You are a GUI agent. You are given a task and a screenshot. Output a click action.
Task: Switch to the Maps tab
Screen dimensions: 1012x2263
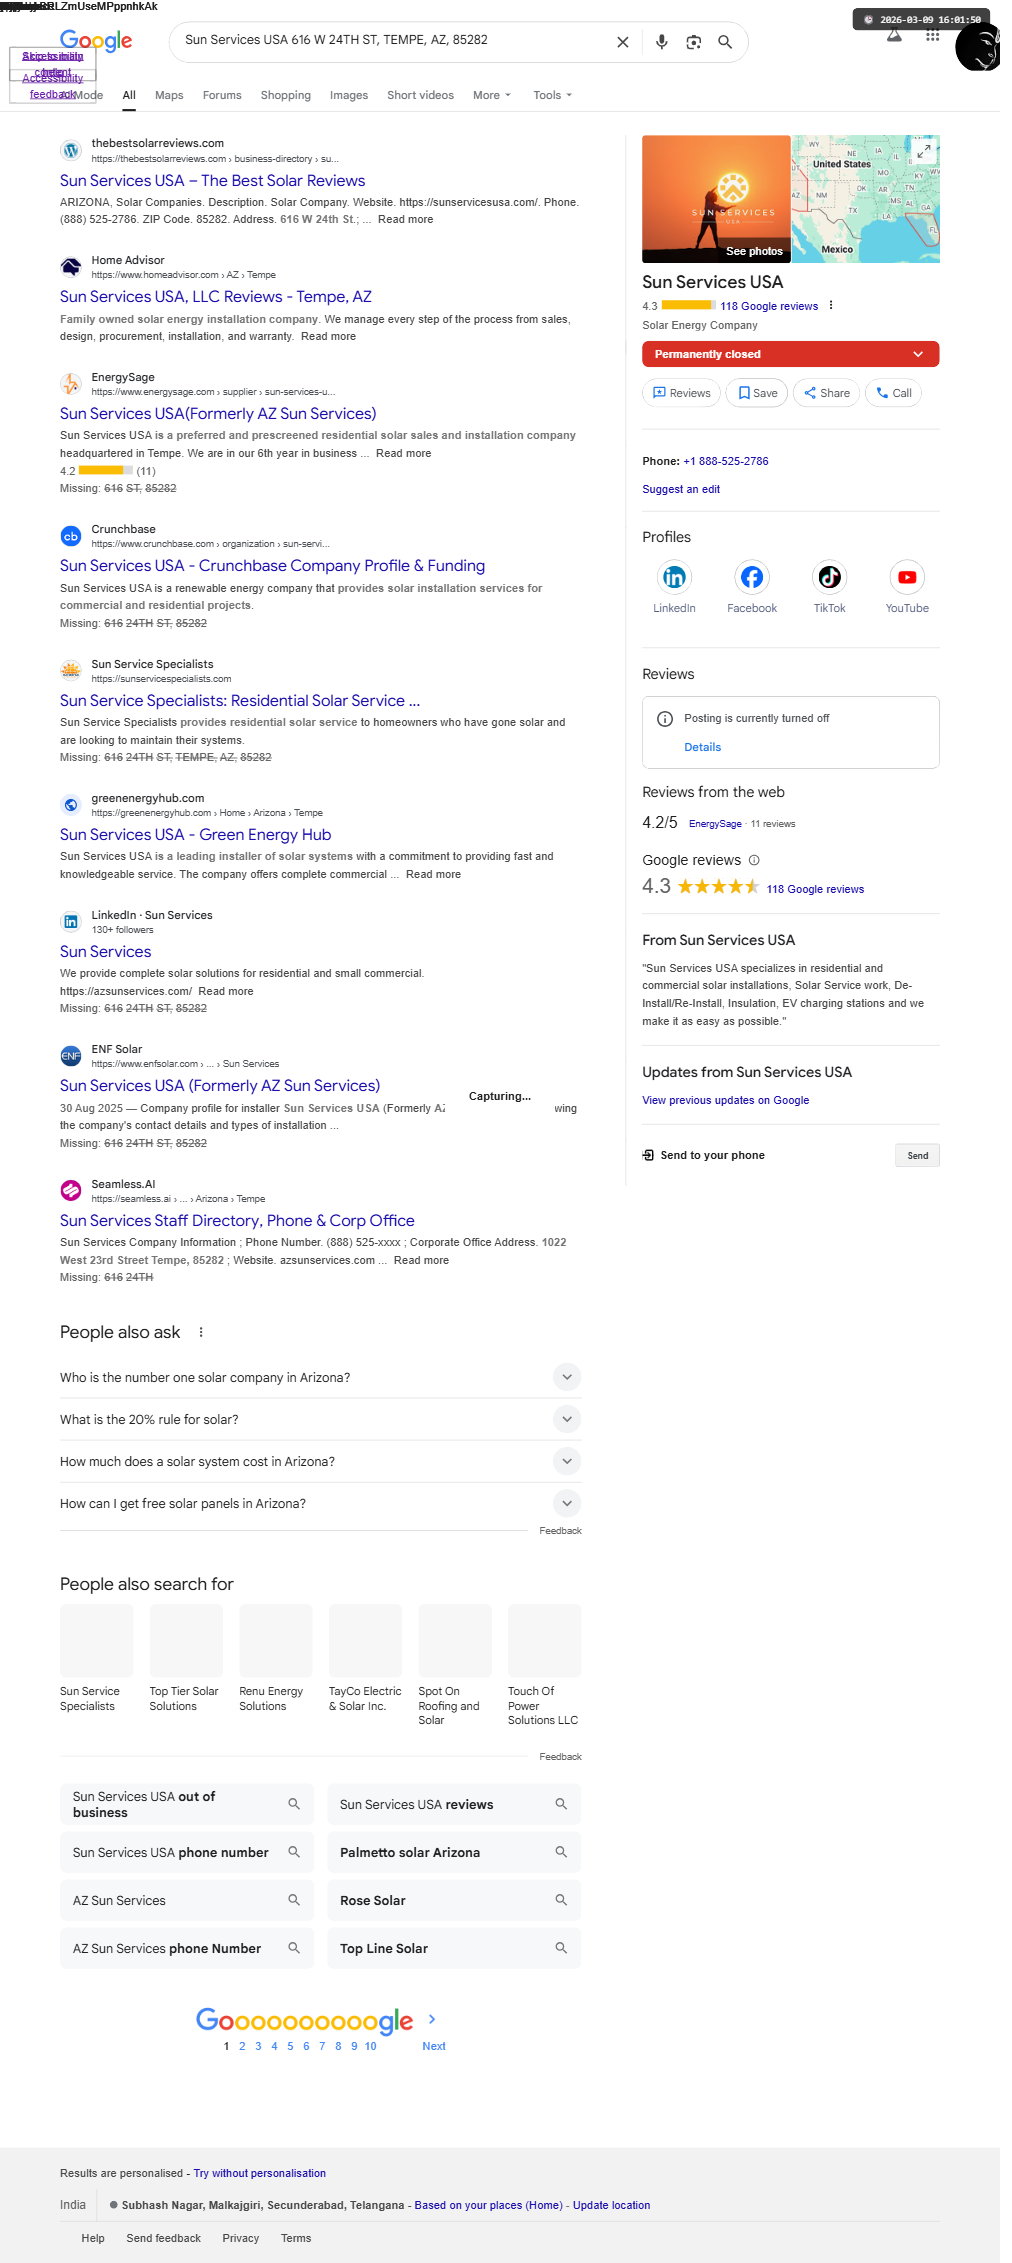tap(169, 95)
